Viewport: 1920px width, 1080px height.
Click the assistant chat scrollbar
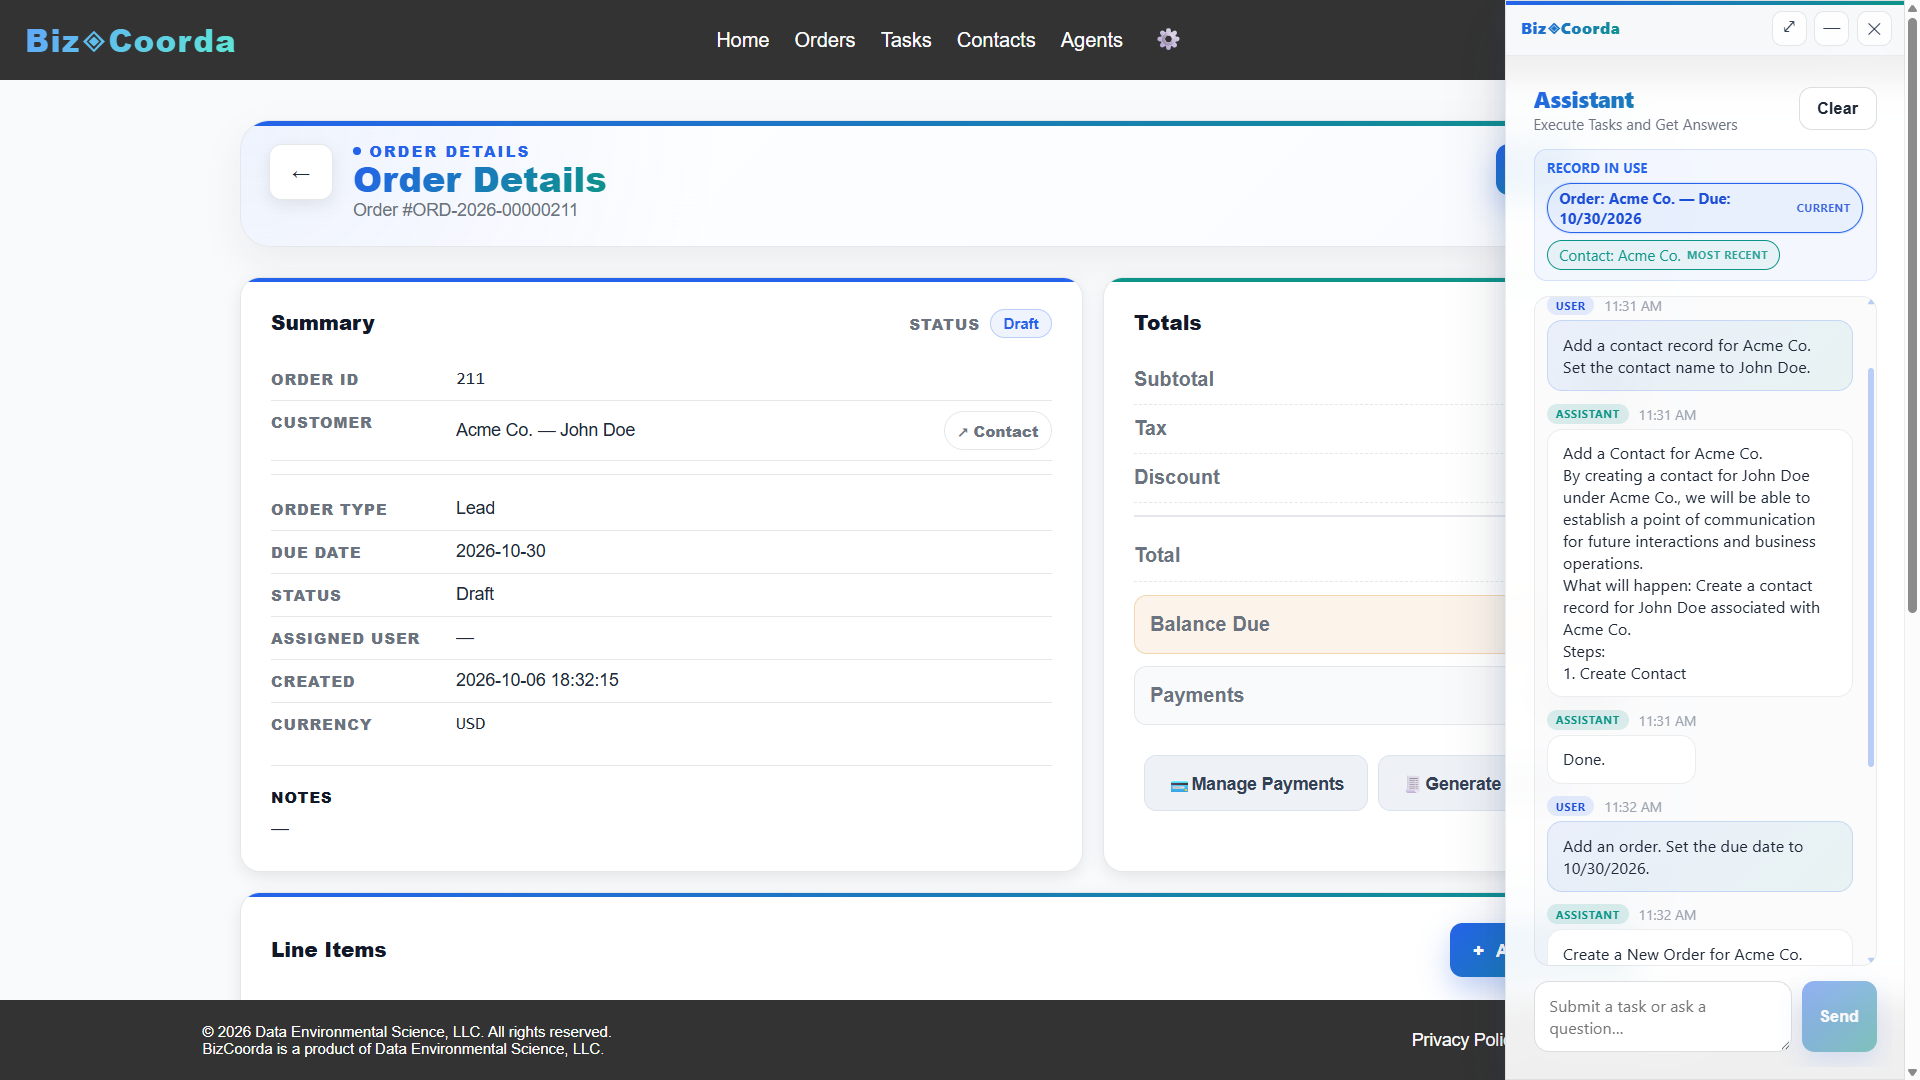coord(1870,567)
